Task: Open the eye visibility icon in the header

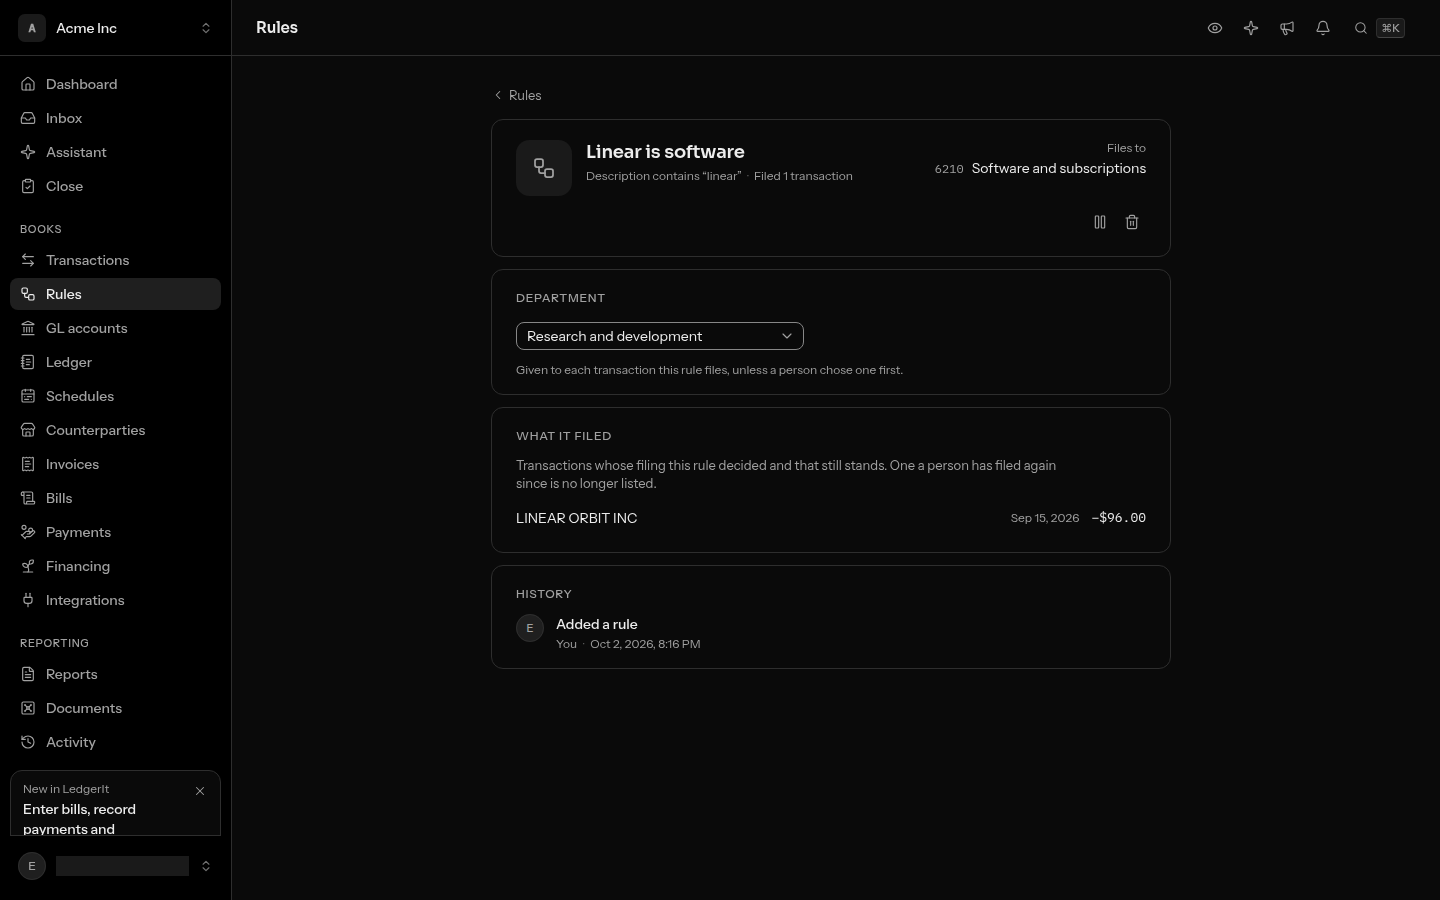Action: (x=1215, y=28)
